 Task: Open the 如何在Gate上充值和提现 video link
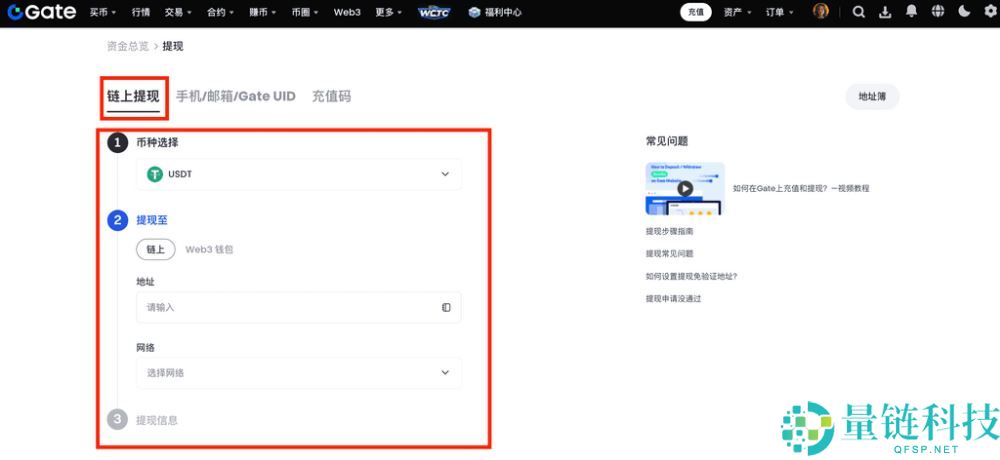point(801,188)
